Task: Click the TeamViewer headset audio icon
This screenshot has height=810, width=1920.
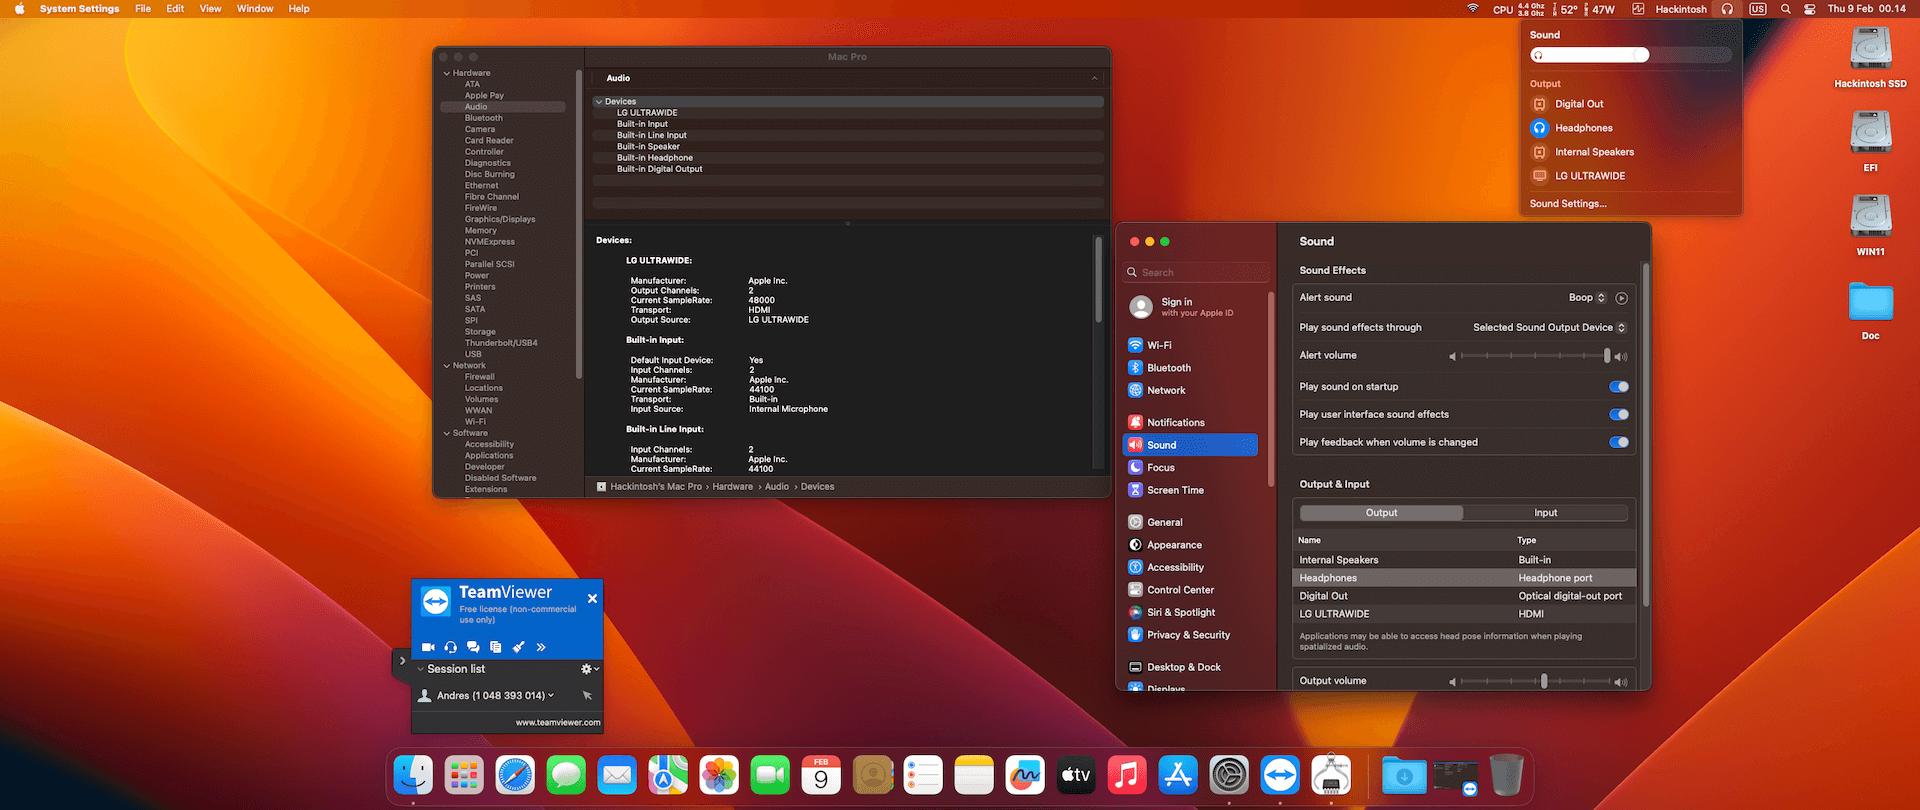Action: 451,647
